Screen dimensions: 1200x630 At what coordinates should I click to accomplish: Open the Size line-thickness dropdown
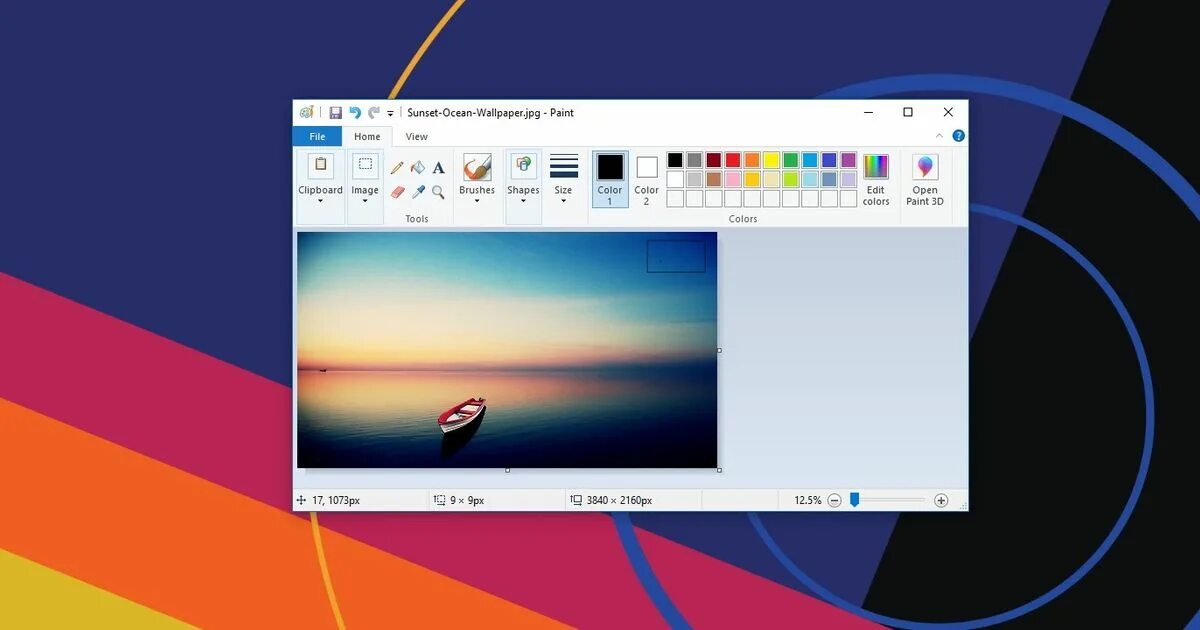click(x=564, y=180)
